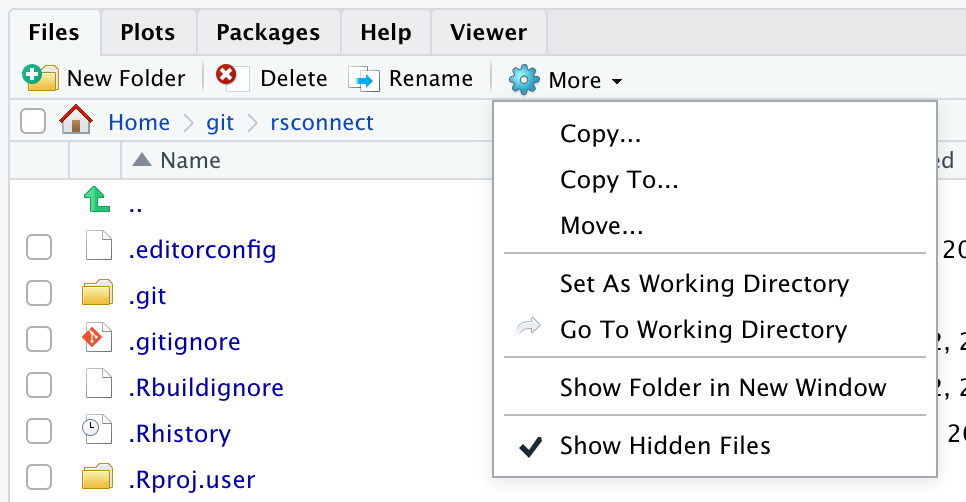Check the box next to .editorconfig

[38, 248]
